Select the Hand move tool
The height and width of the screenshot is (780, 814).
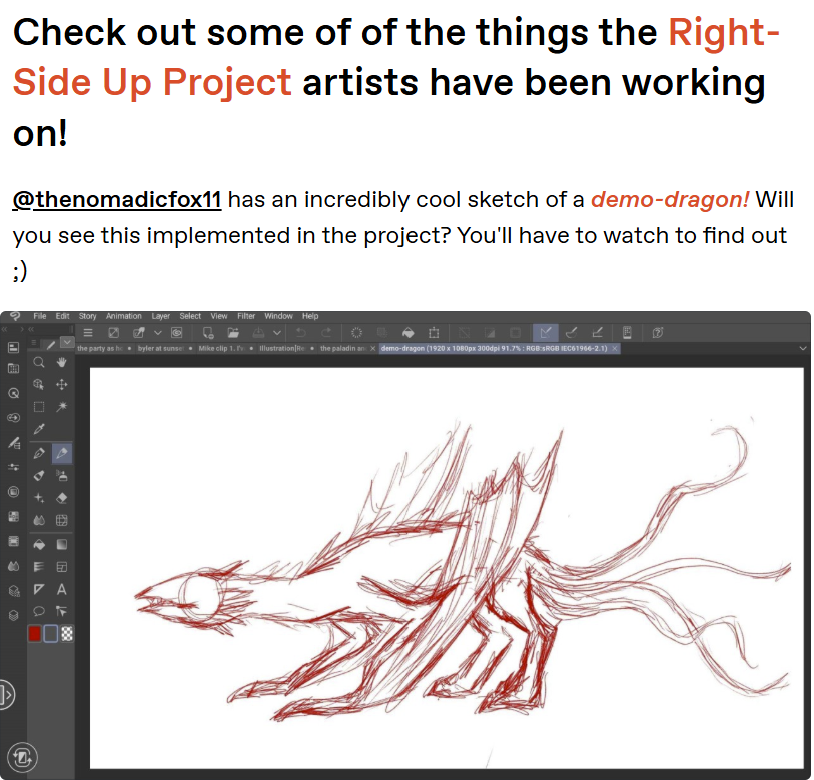61,362
